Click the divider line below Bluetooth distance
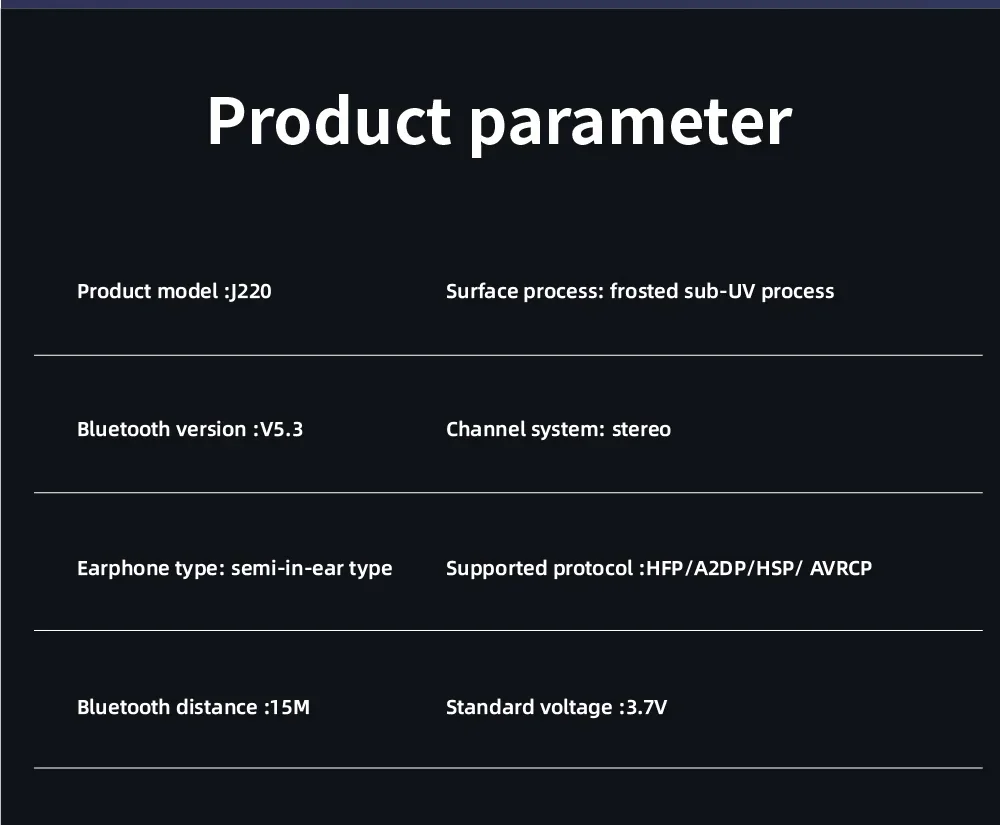The height and width of the screenshot is (825, 1000). [508, 768]
